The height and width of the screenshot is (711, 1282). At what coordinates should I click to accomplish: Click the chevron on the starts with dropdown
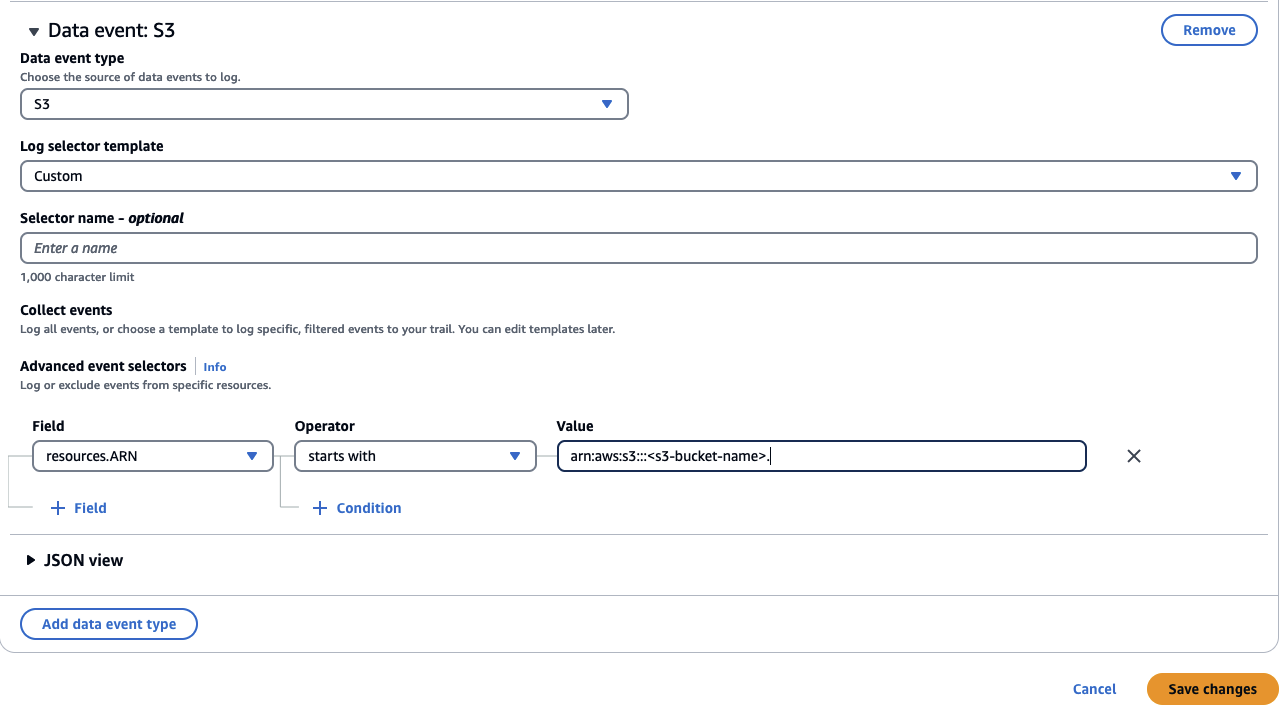click(x=515, y=456)
